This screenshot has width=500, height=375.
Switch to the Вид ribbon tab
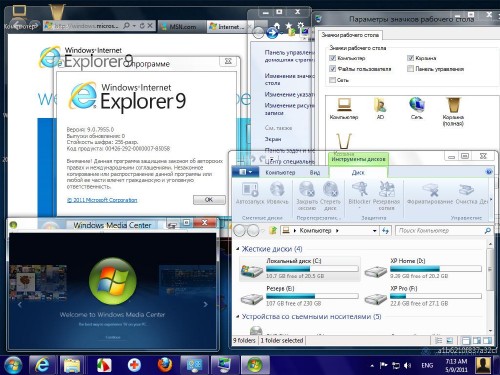point(315,173)
